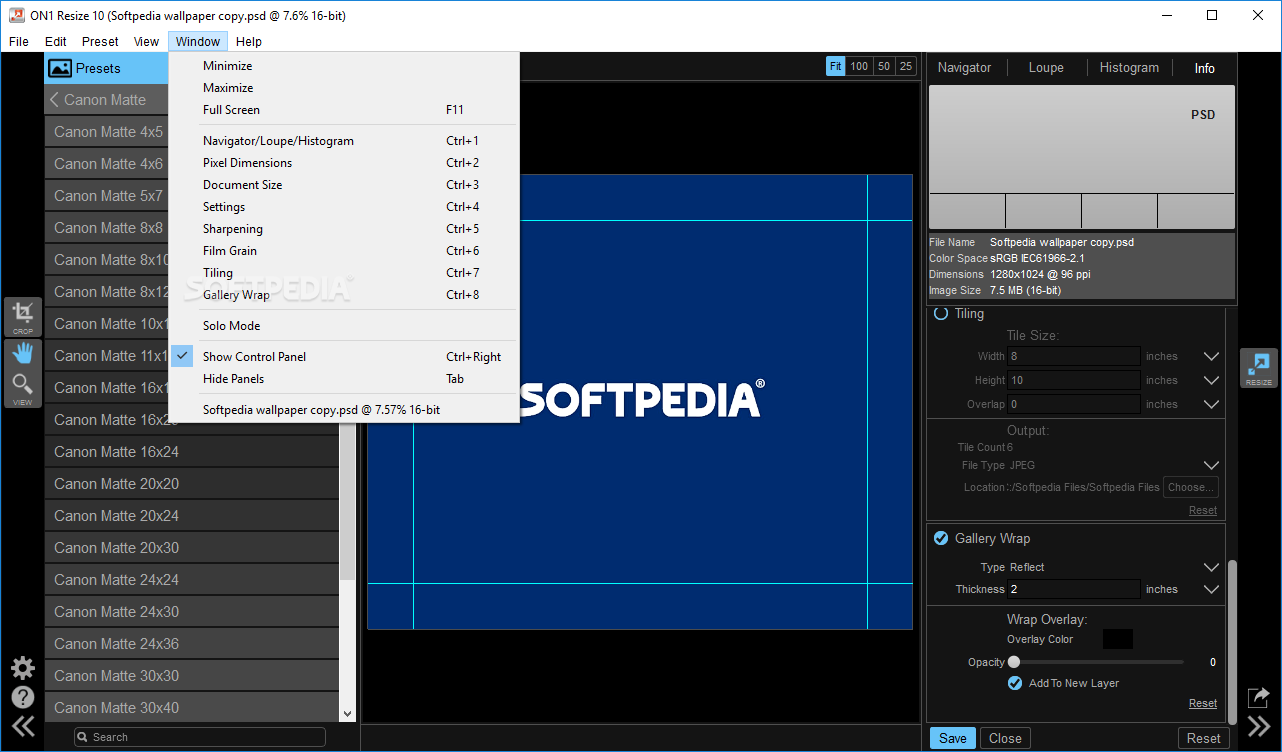
Task: Open the Help menu
Action: [x=249, y=41]
